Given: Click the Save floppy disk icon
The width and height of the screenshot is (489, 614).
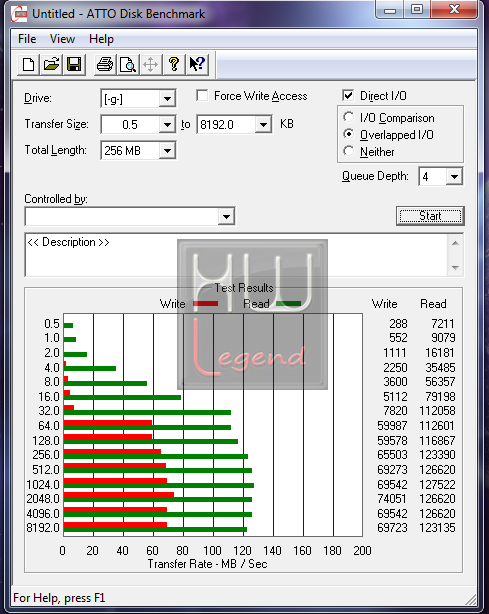Looking at the screenshot, I should tap(74, 64).
